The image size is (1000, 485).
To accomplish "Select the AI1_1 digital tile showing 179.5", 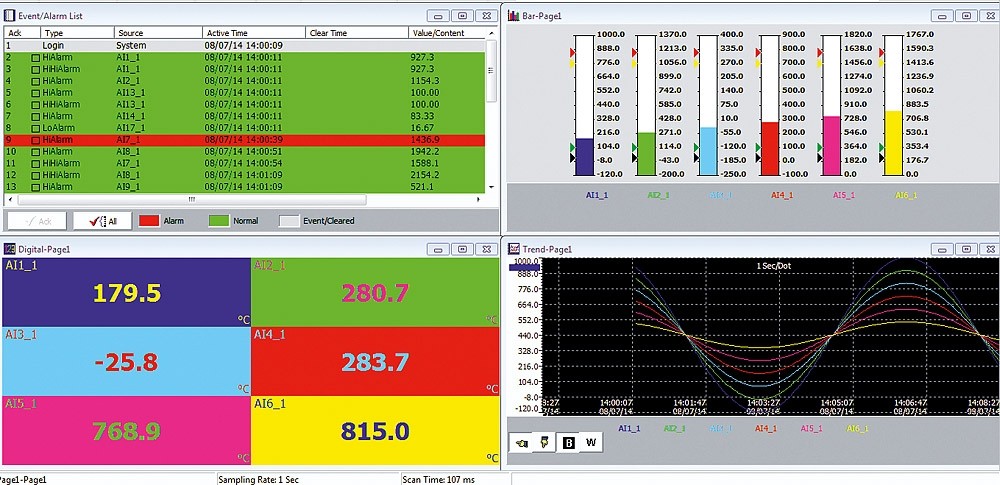I will pyautogui.click(x=126, y=292).
